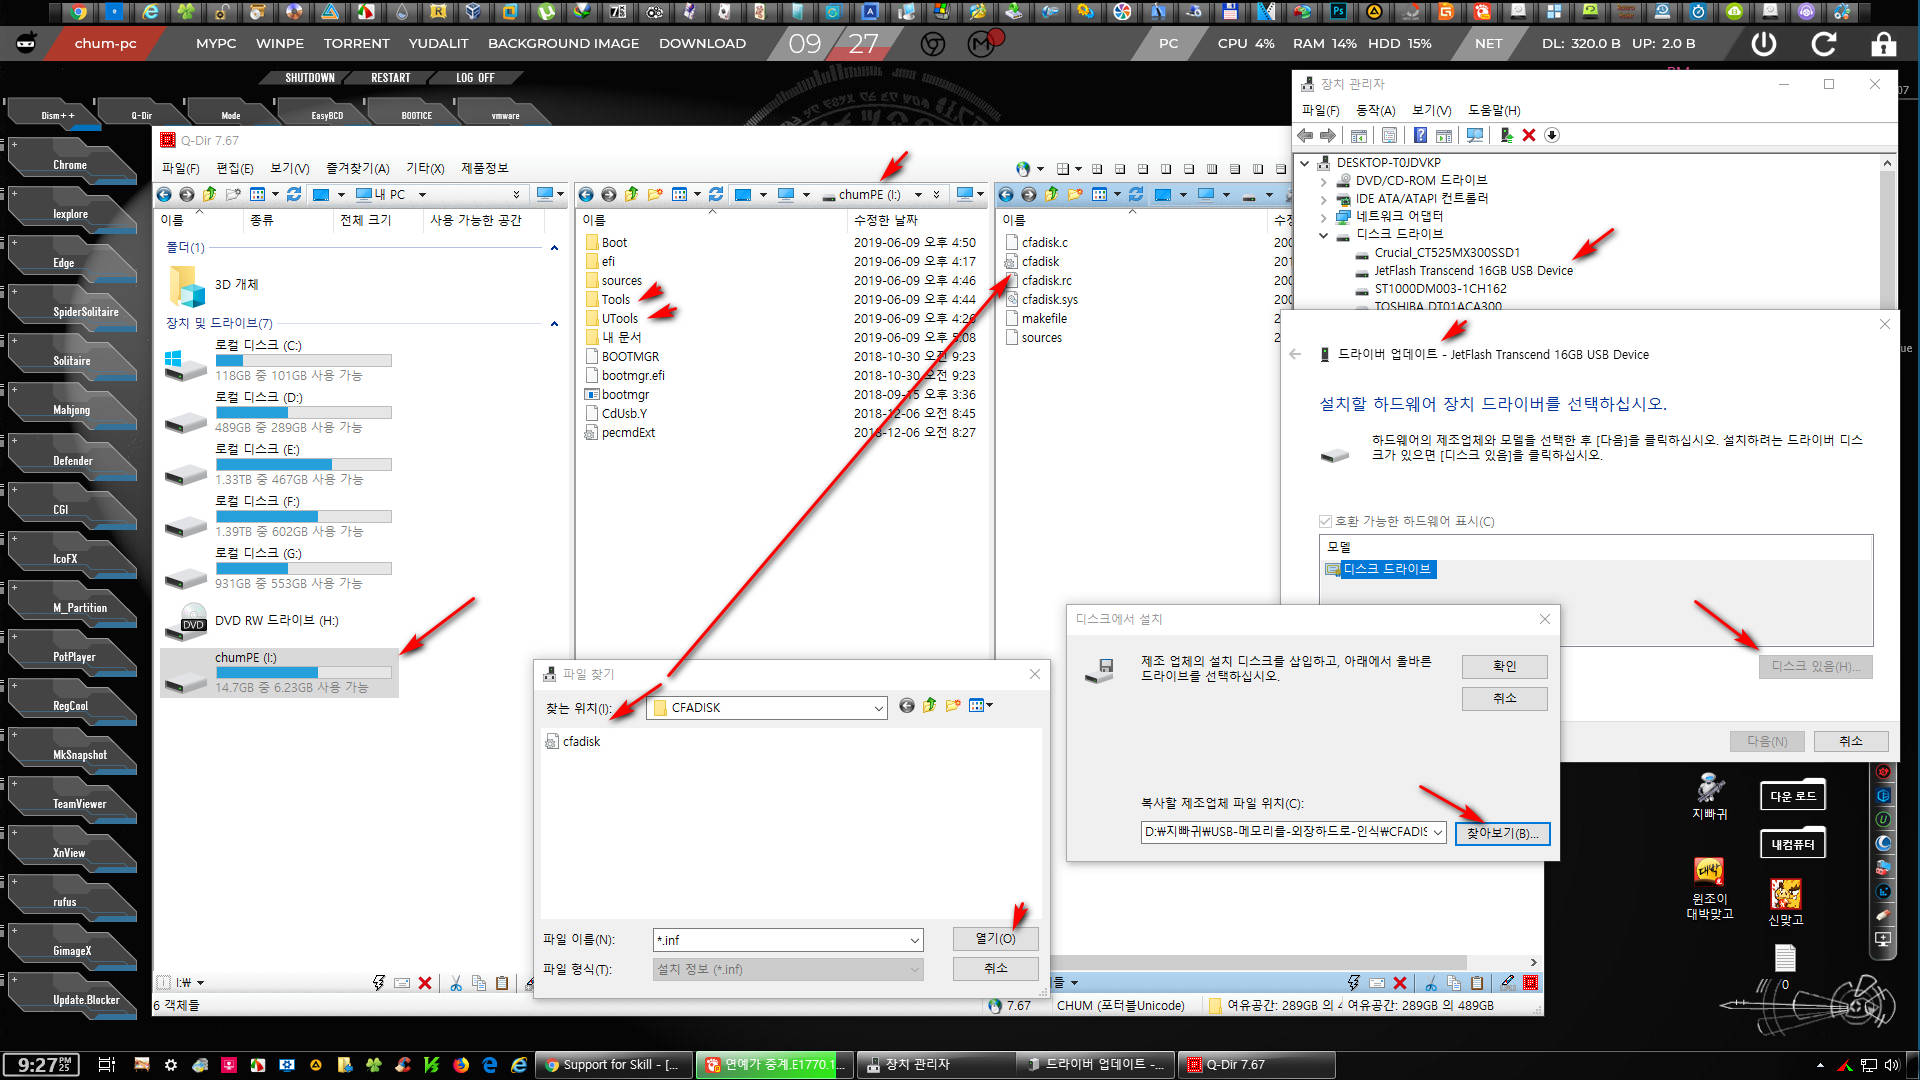1920x1080 pixels.
Task: Expand IDE ATA/ATAPI 컨트롤러 node
Action: [x=1323, y=199]
